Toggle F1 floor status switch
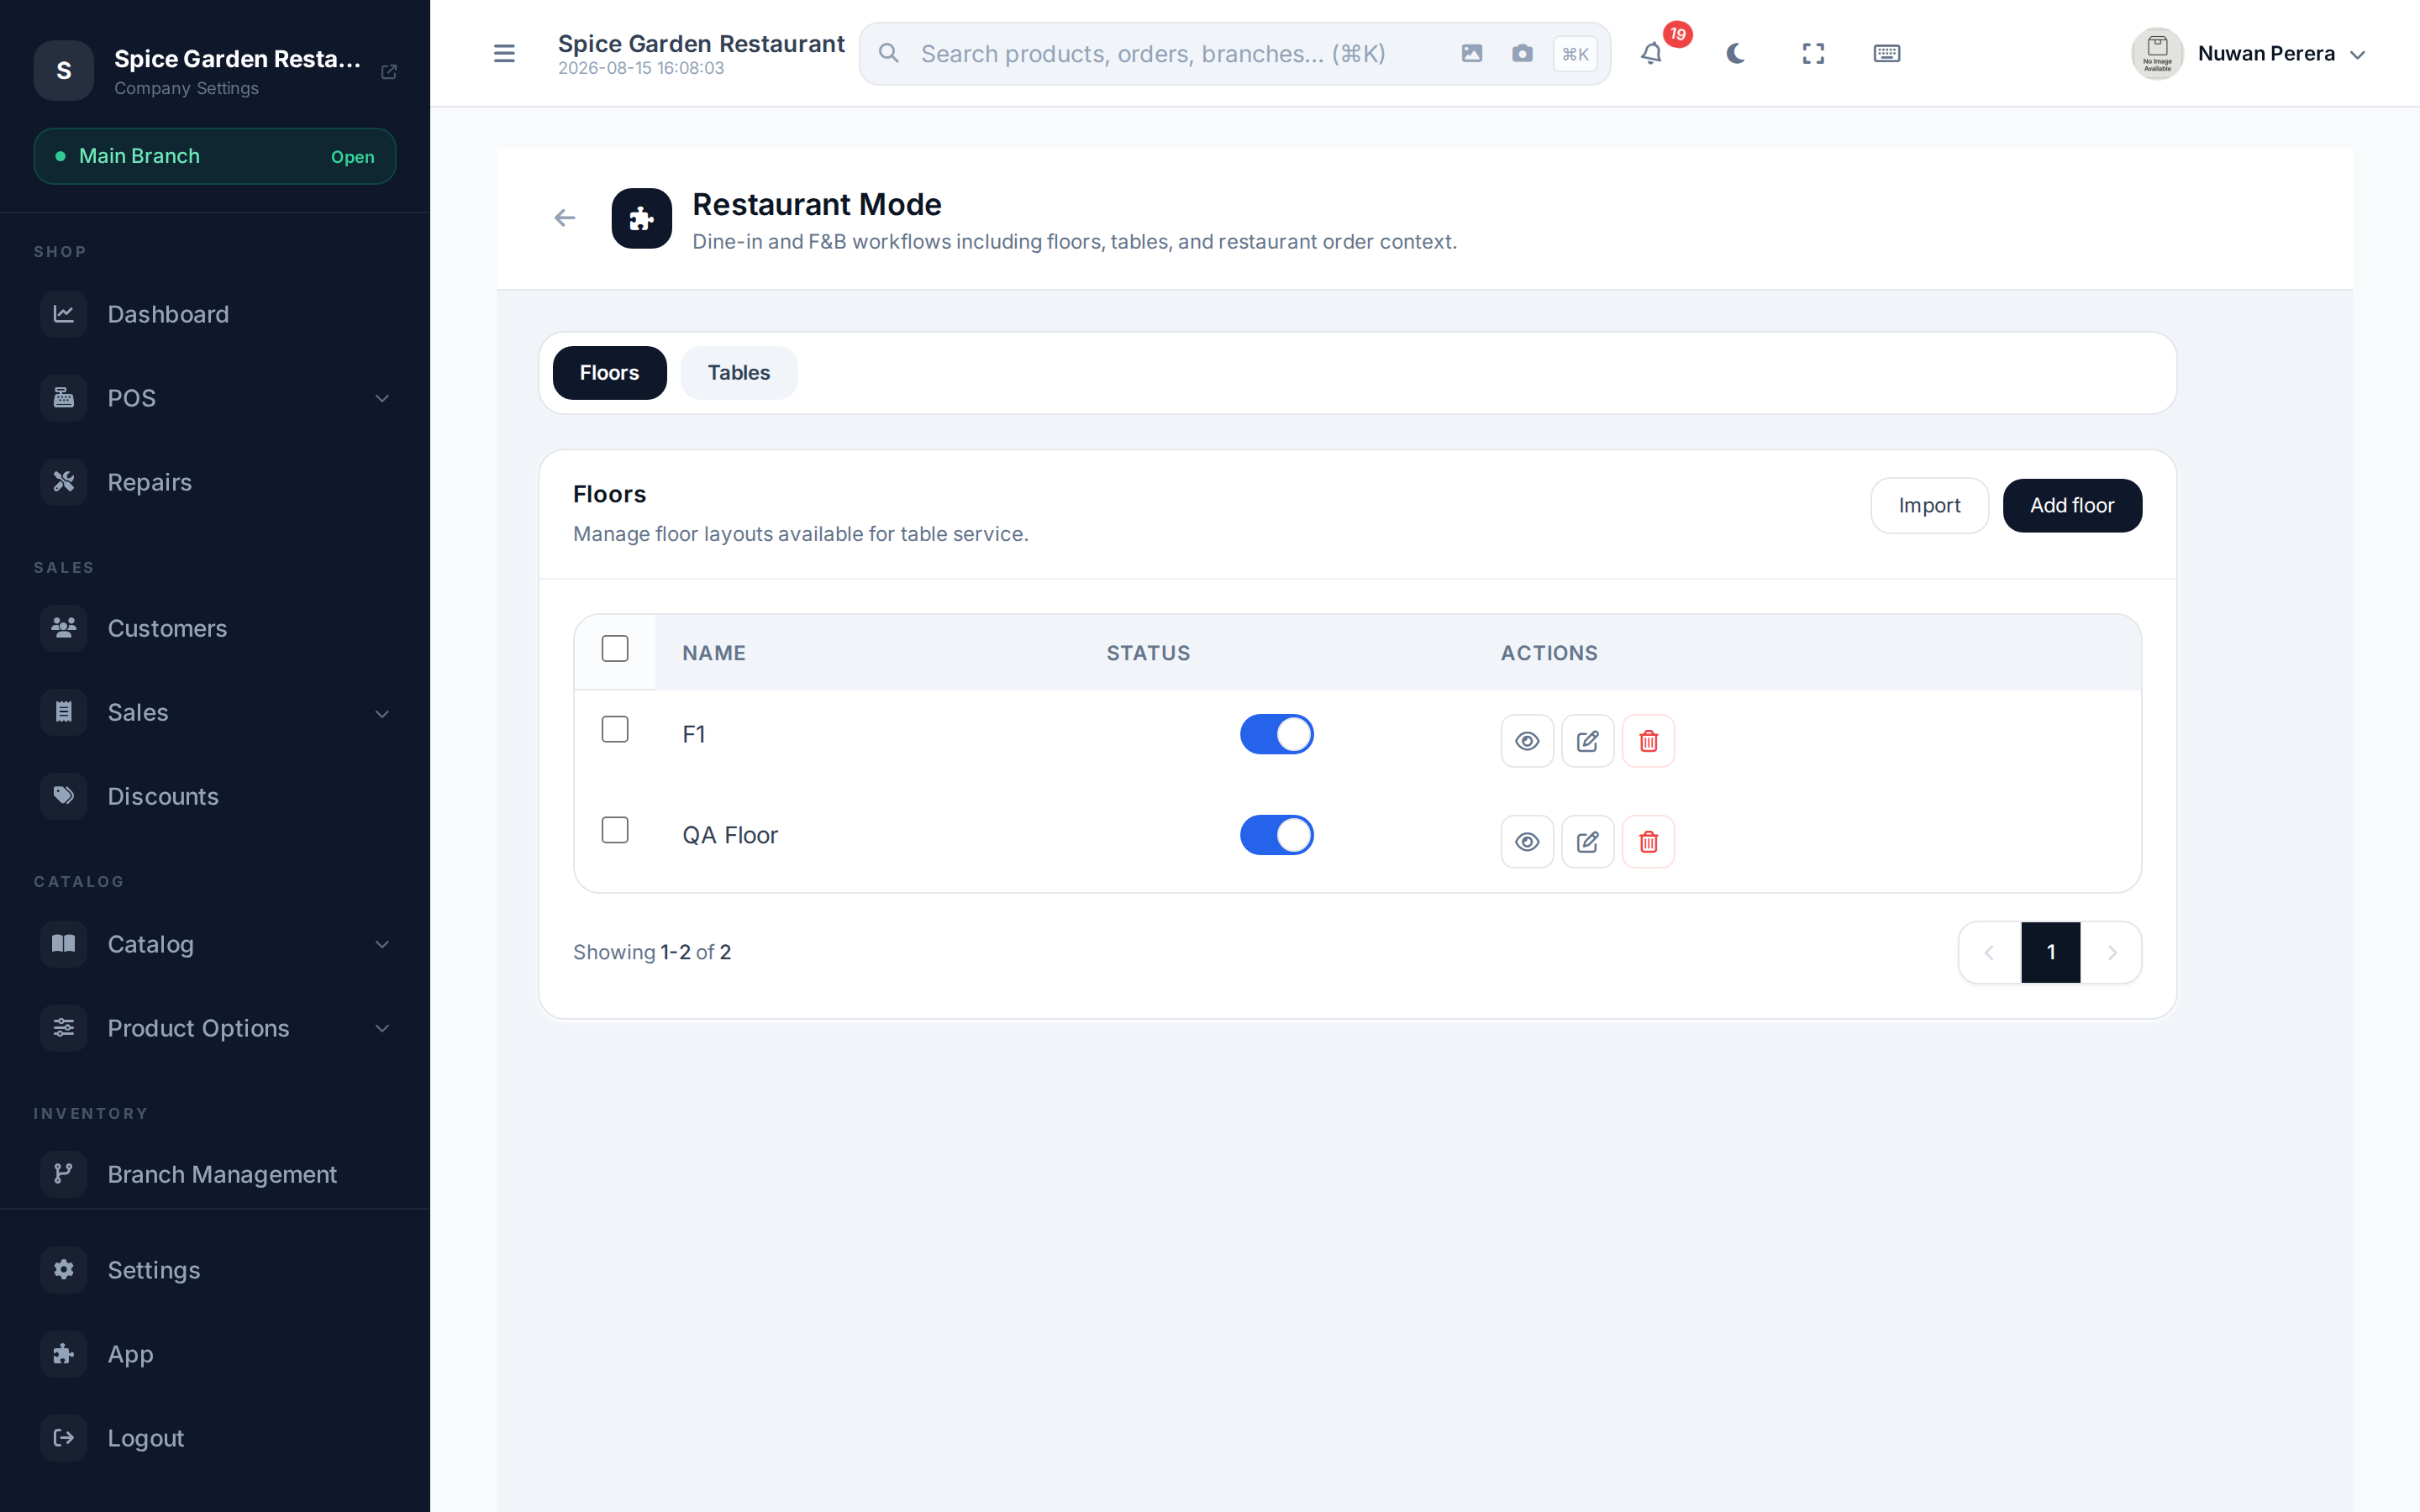The image size is (2420, 1512). (1276, 734)
